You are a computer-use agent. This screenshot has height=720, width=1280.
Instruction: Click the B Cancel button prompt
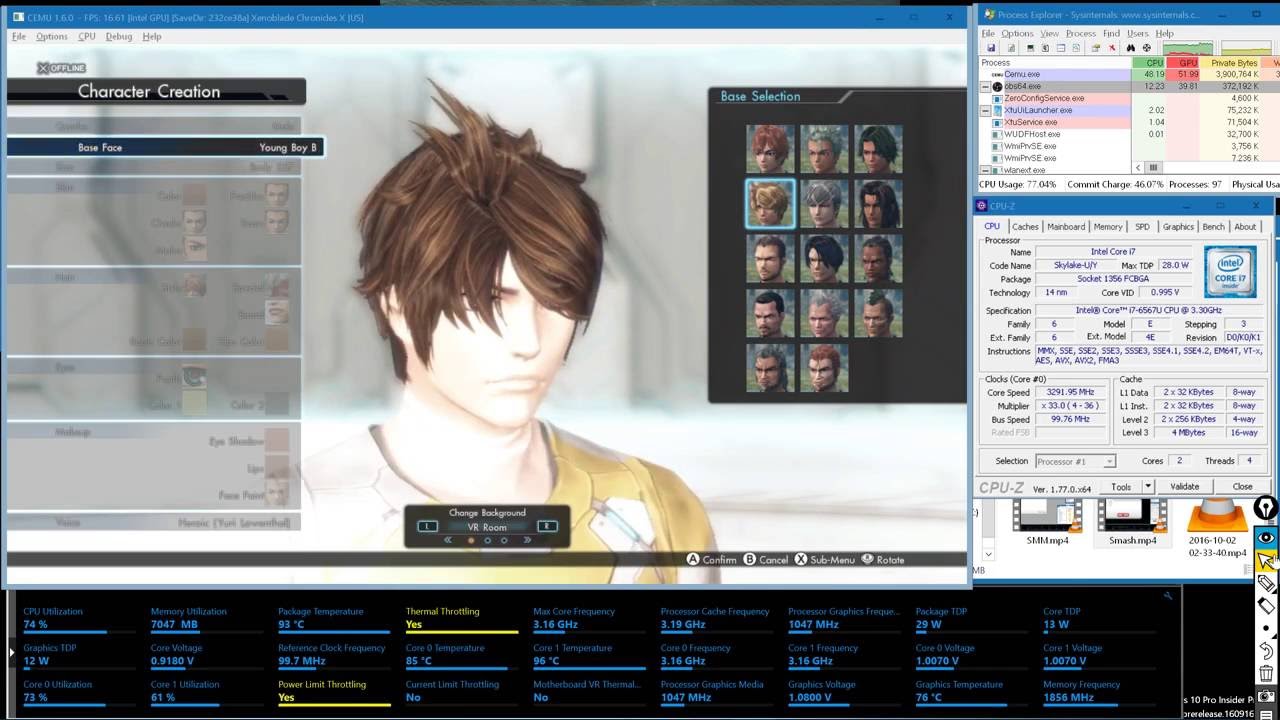click(x=766, y=560)
